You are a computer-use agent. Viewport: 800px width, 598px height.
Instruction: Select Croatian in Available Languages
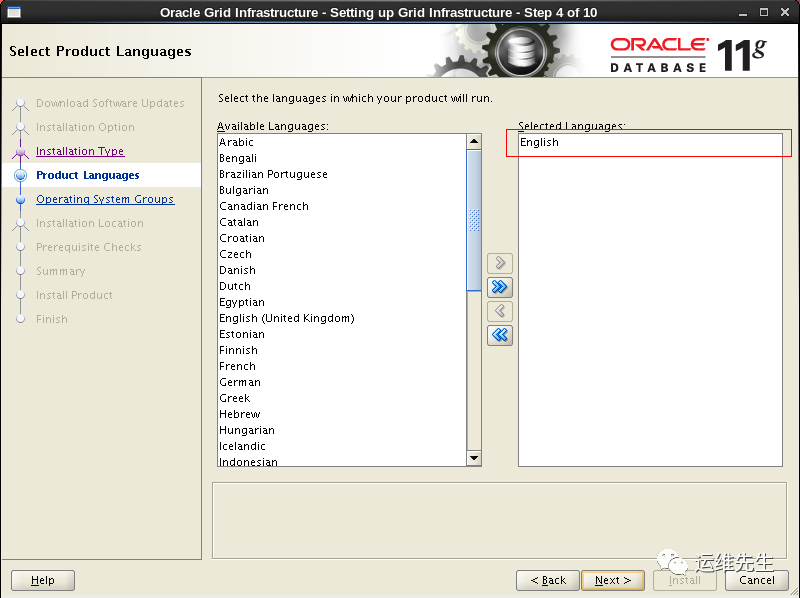[341, 238]
